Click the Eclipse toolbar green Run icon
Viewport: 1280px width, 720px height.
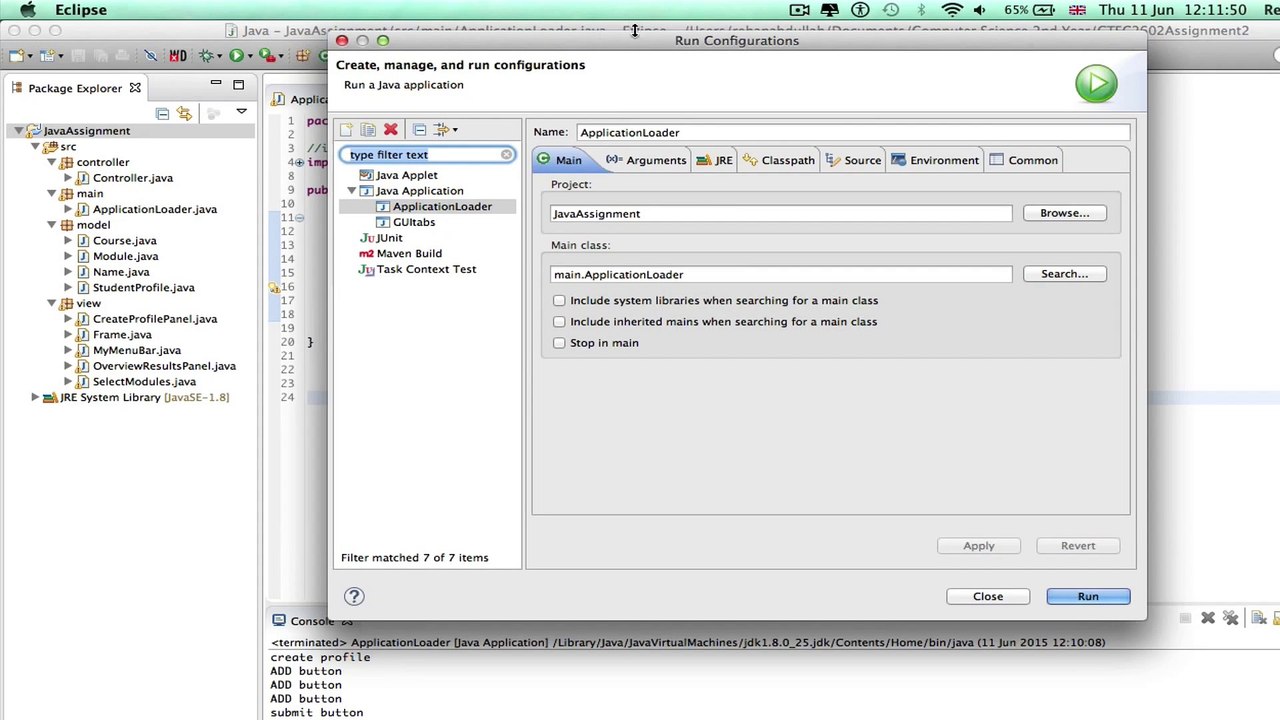pos(237,56)
